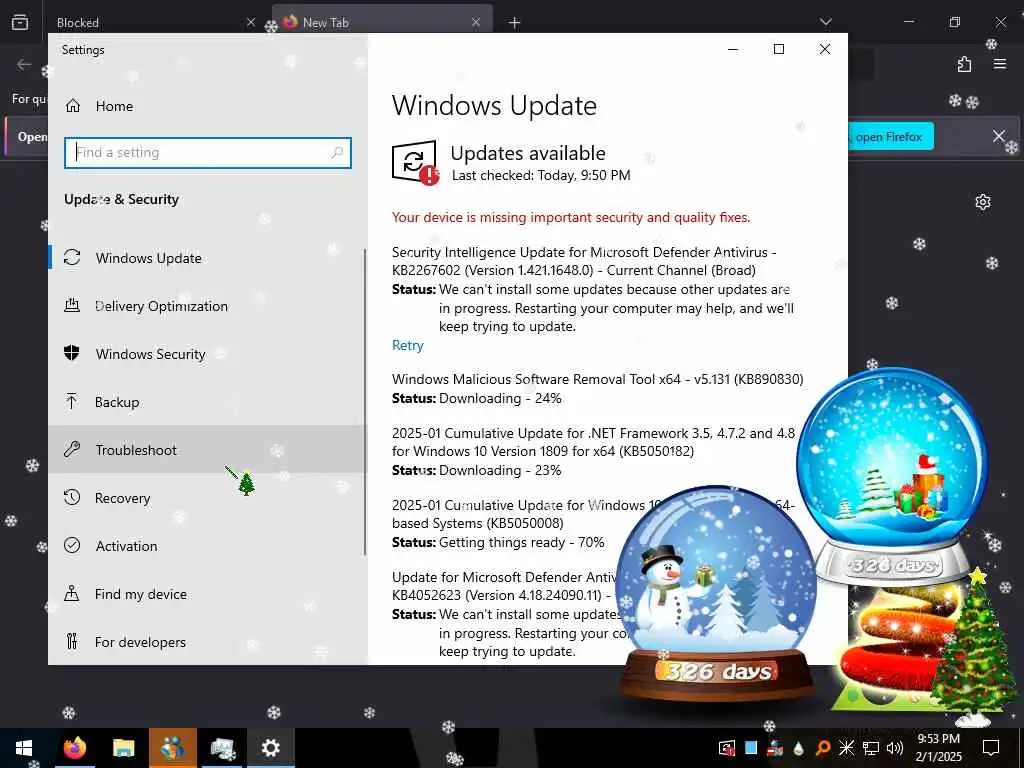Click the KB5050182 .NET Framework update entry

[x=594, y=442]
